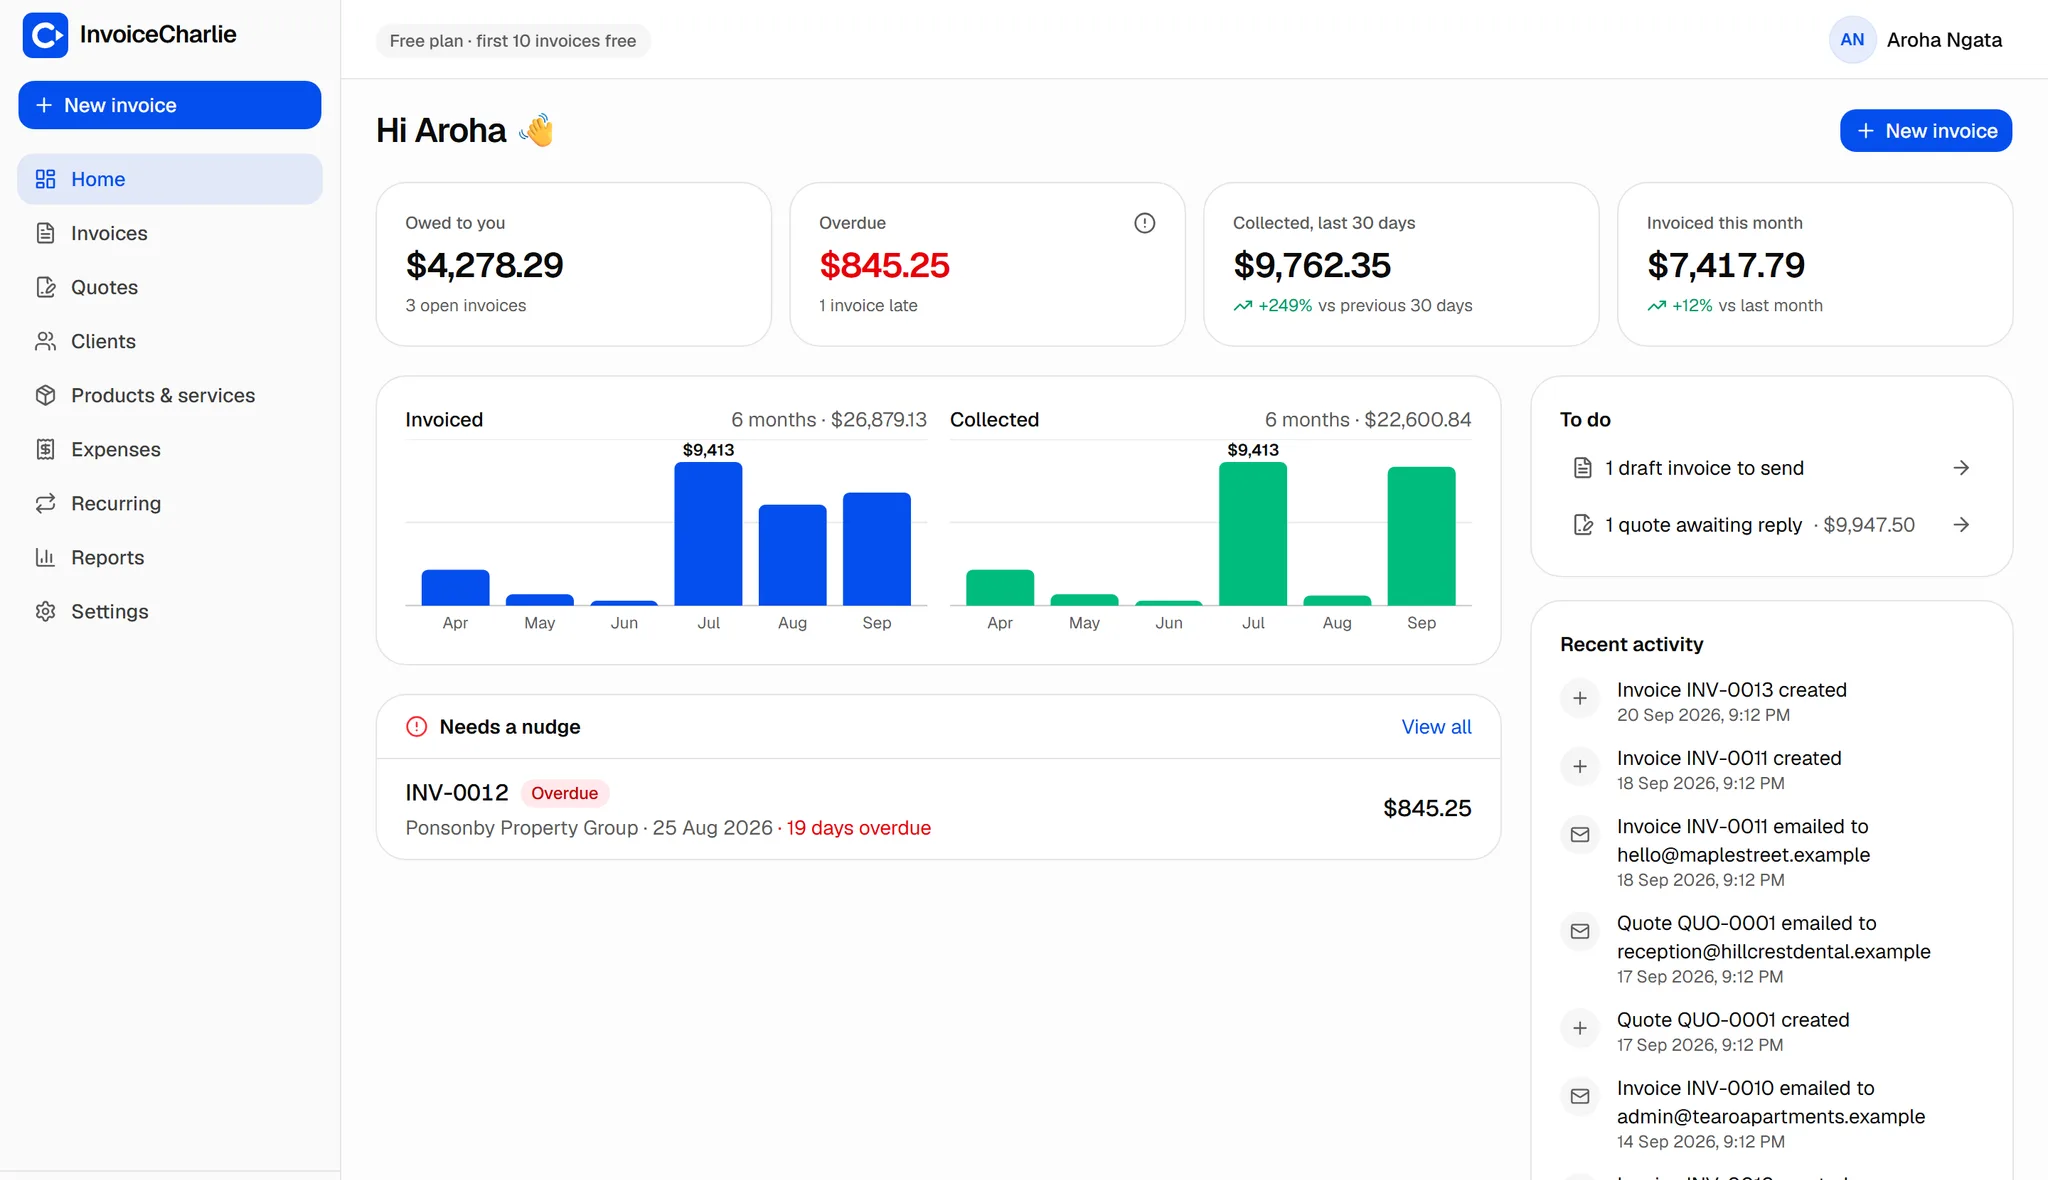The width and height of the screenshot is (2048, 1180).
Task: Click the arrow next to quote awaiting reply
Action: [x=1961, y=525]
